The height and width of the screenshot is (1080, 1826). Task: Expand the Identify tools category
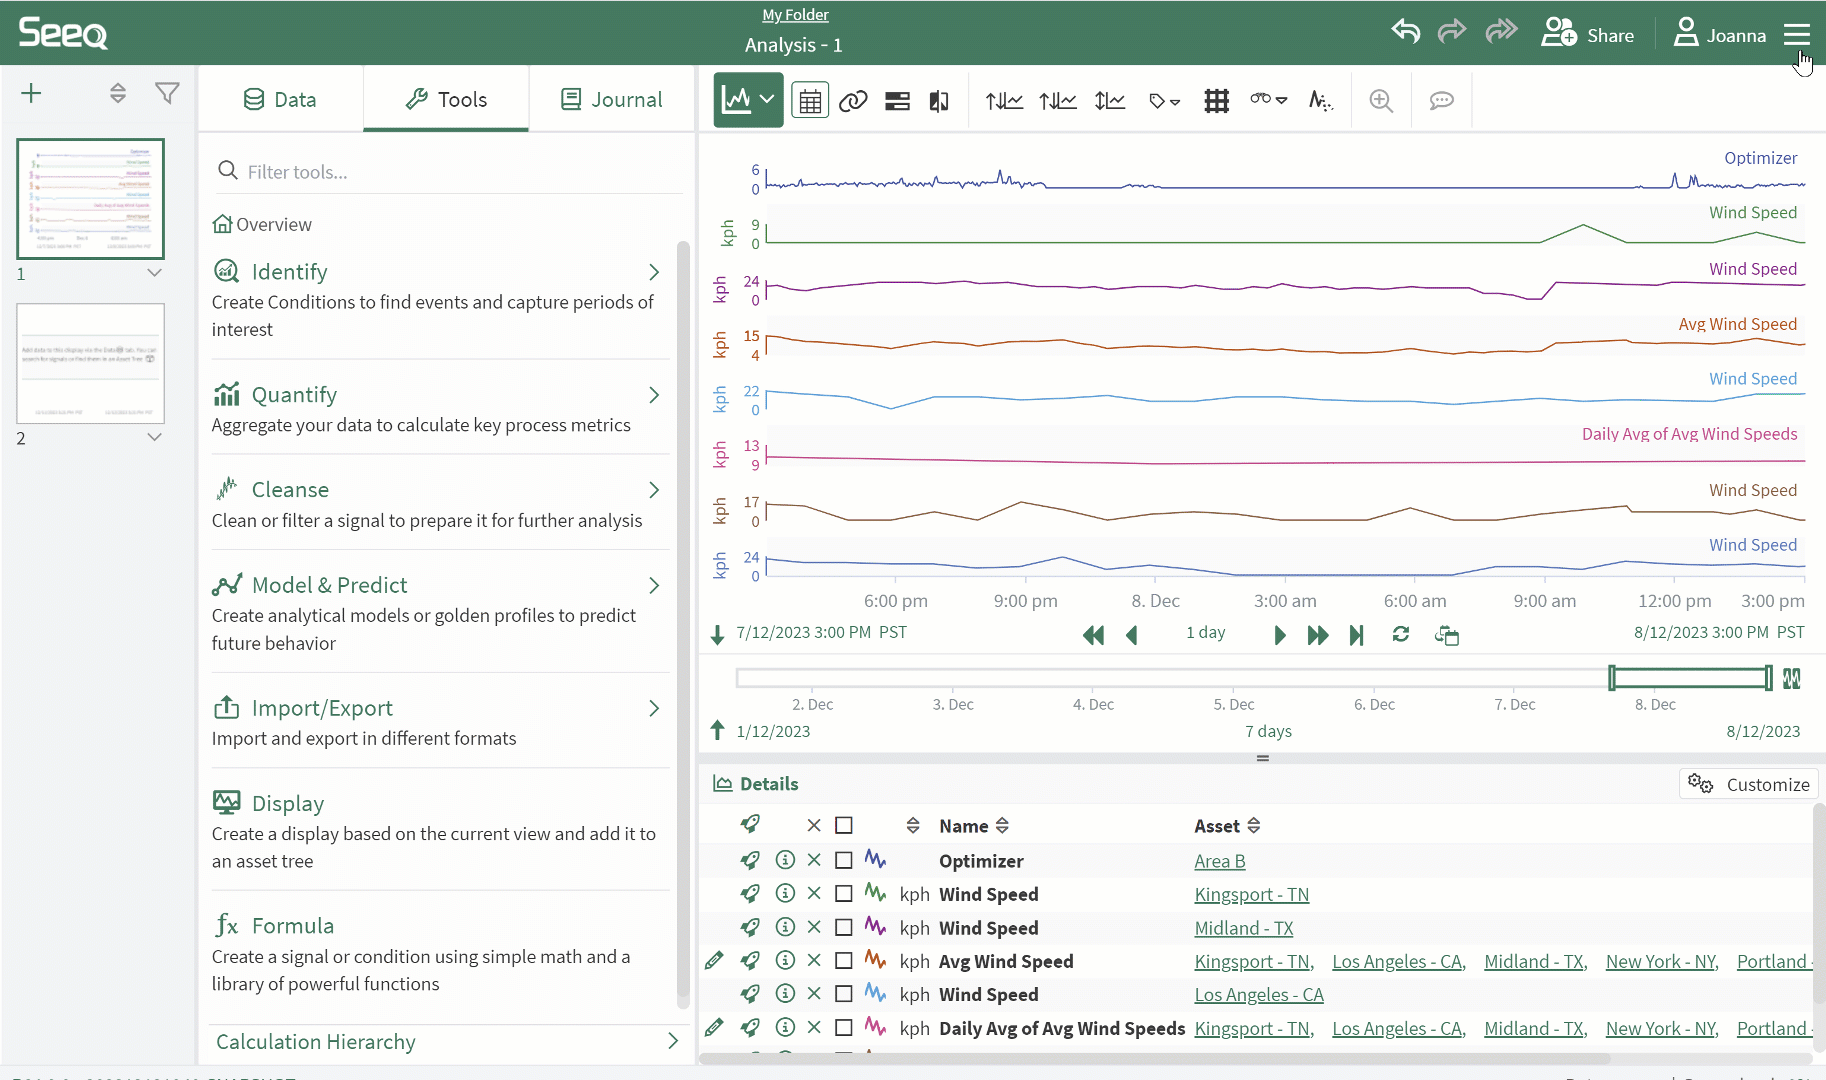tap(653, 272)
